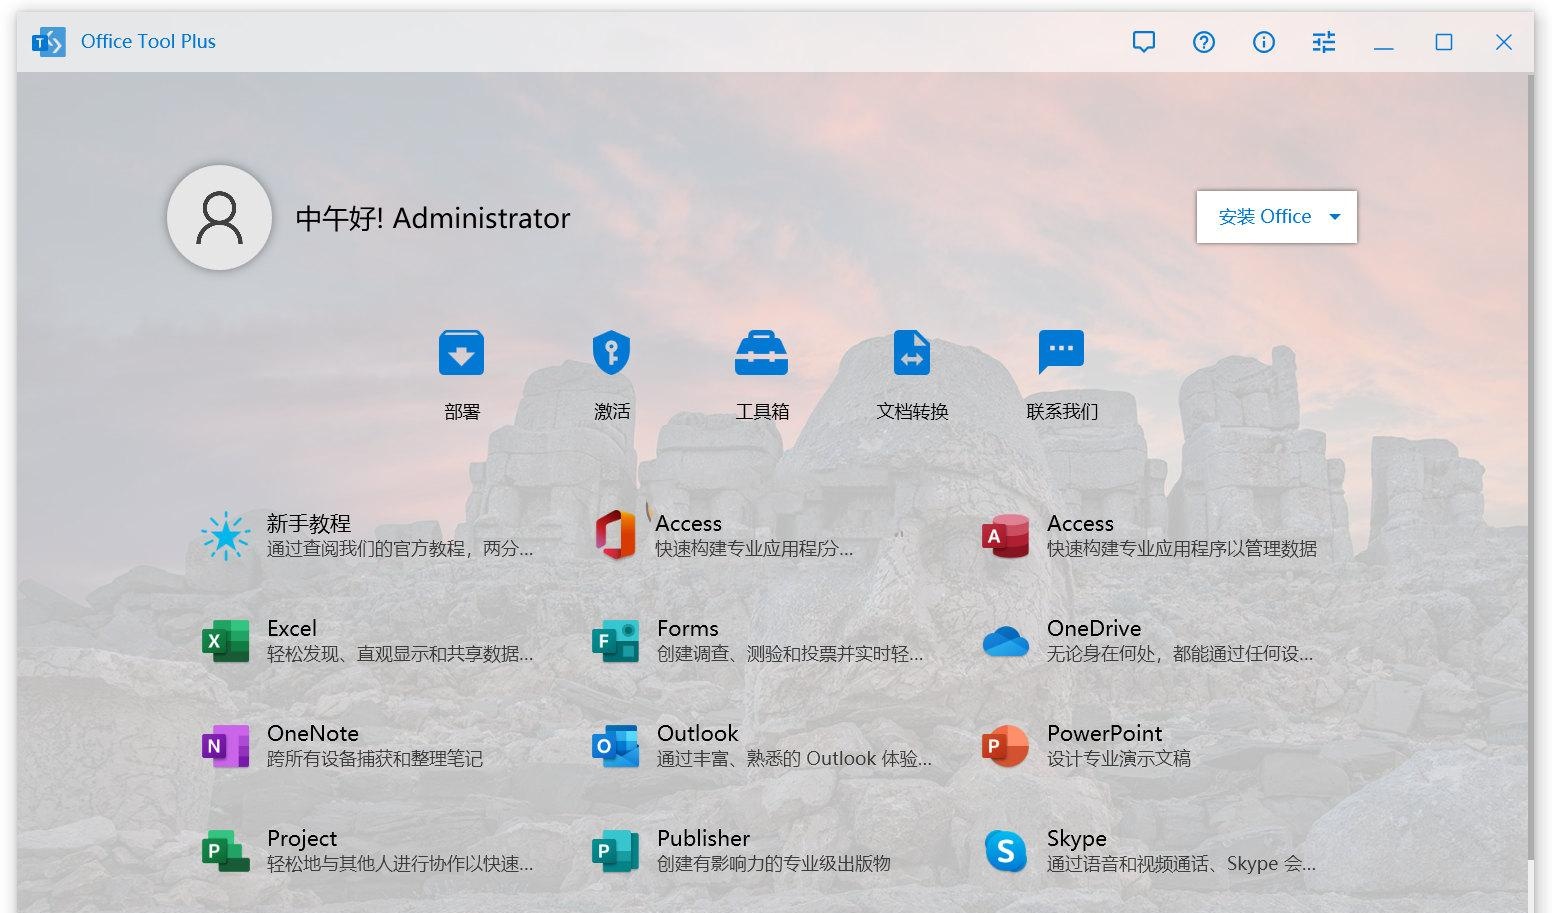The height and width of the screenshot is (913, 1552).
Task: Click description 快速构建专业应用程序以管理数据
Action: 1182,549
